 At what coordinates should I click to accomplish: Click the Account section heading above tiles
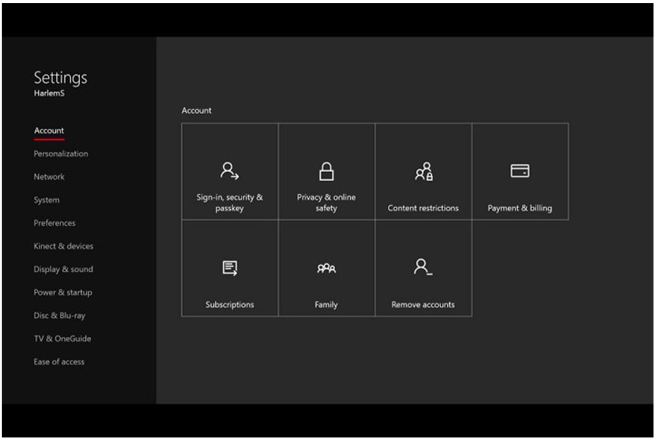pos(196,111)
